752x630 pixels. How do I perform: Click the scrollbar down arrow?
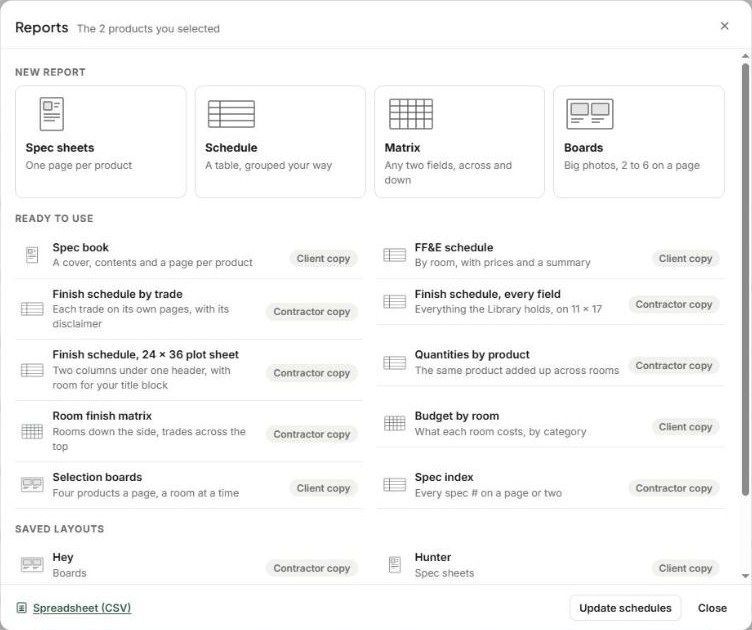pyautogui.click(x=745, y=576)
